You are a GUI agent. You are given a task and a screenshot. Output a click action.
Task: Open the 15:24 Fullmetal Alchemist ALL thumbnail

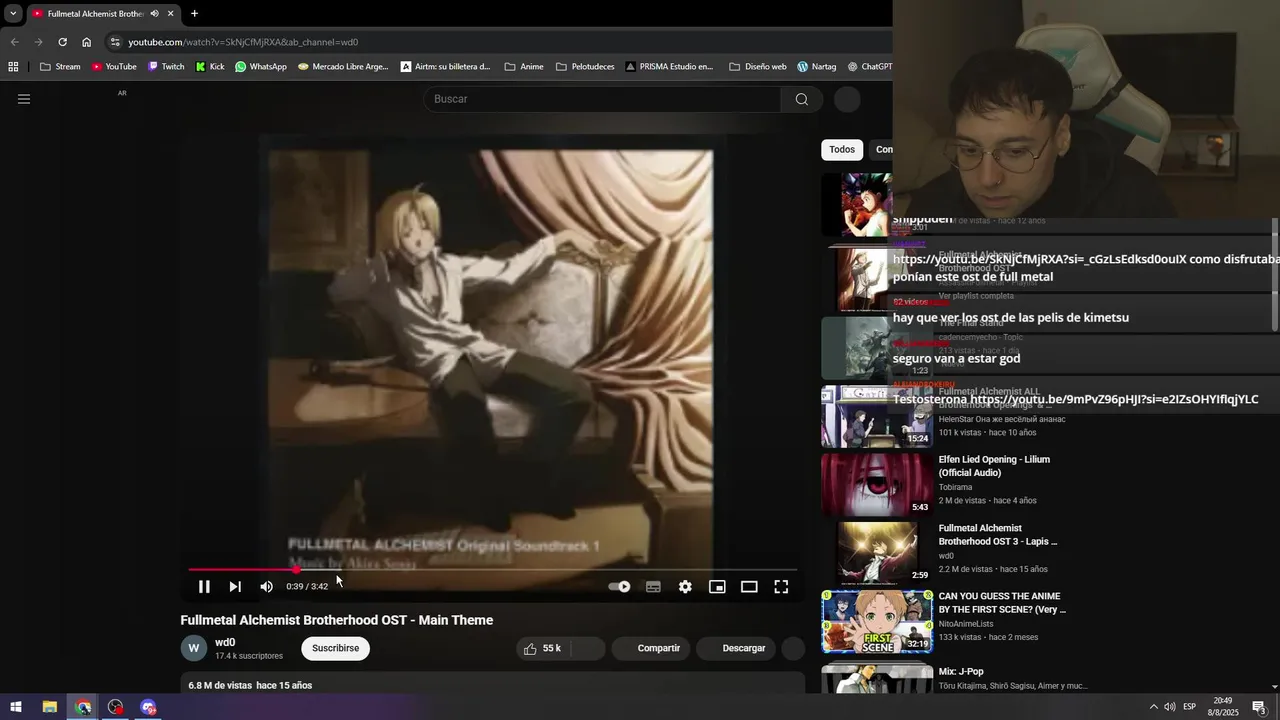click(x=877, y=417)
